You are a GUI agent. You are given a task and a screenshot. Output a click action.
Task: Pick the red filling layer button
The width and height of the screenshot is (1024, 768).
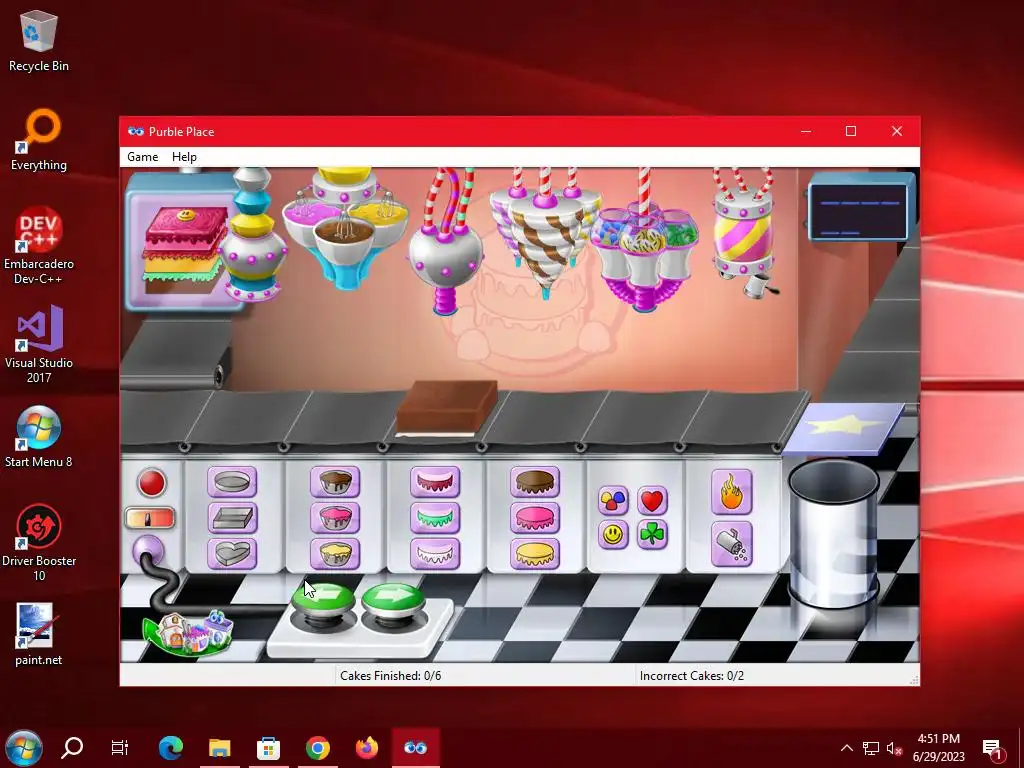[x=435, y=482]
